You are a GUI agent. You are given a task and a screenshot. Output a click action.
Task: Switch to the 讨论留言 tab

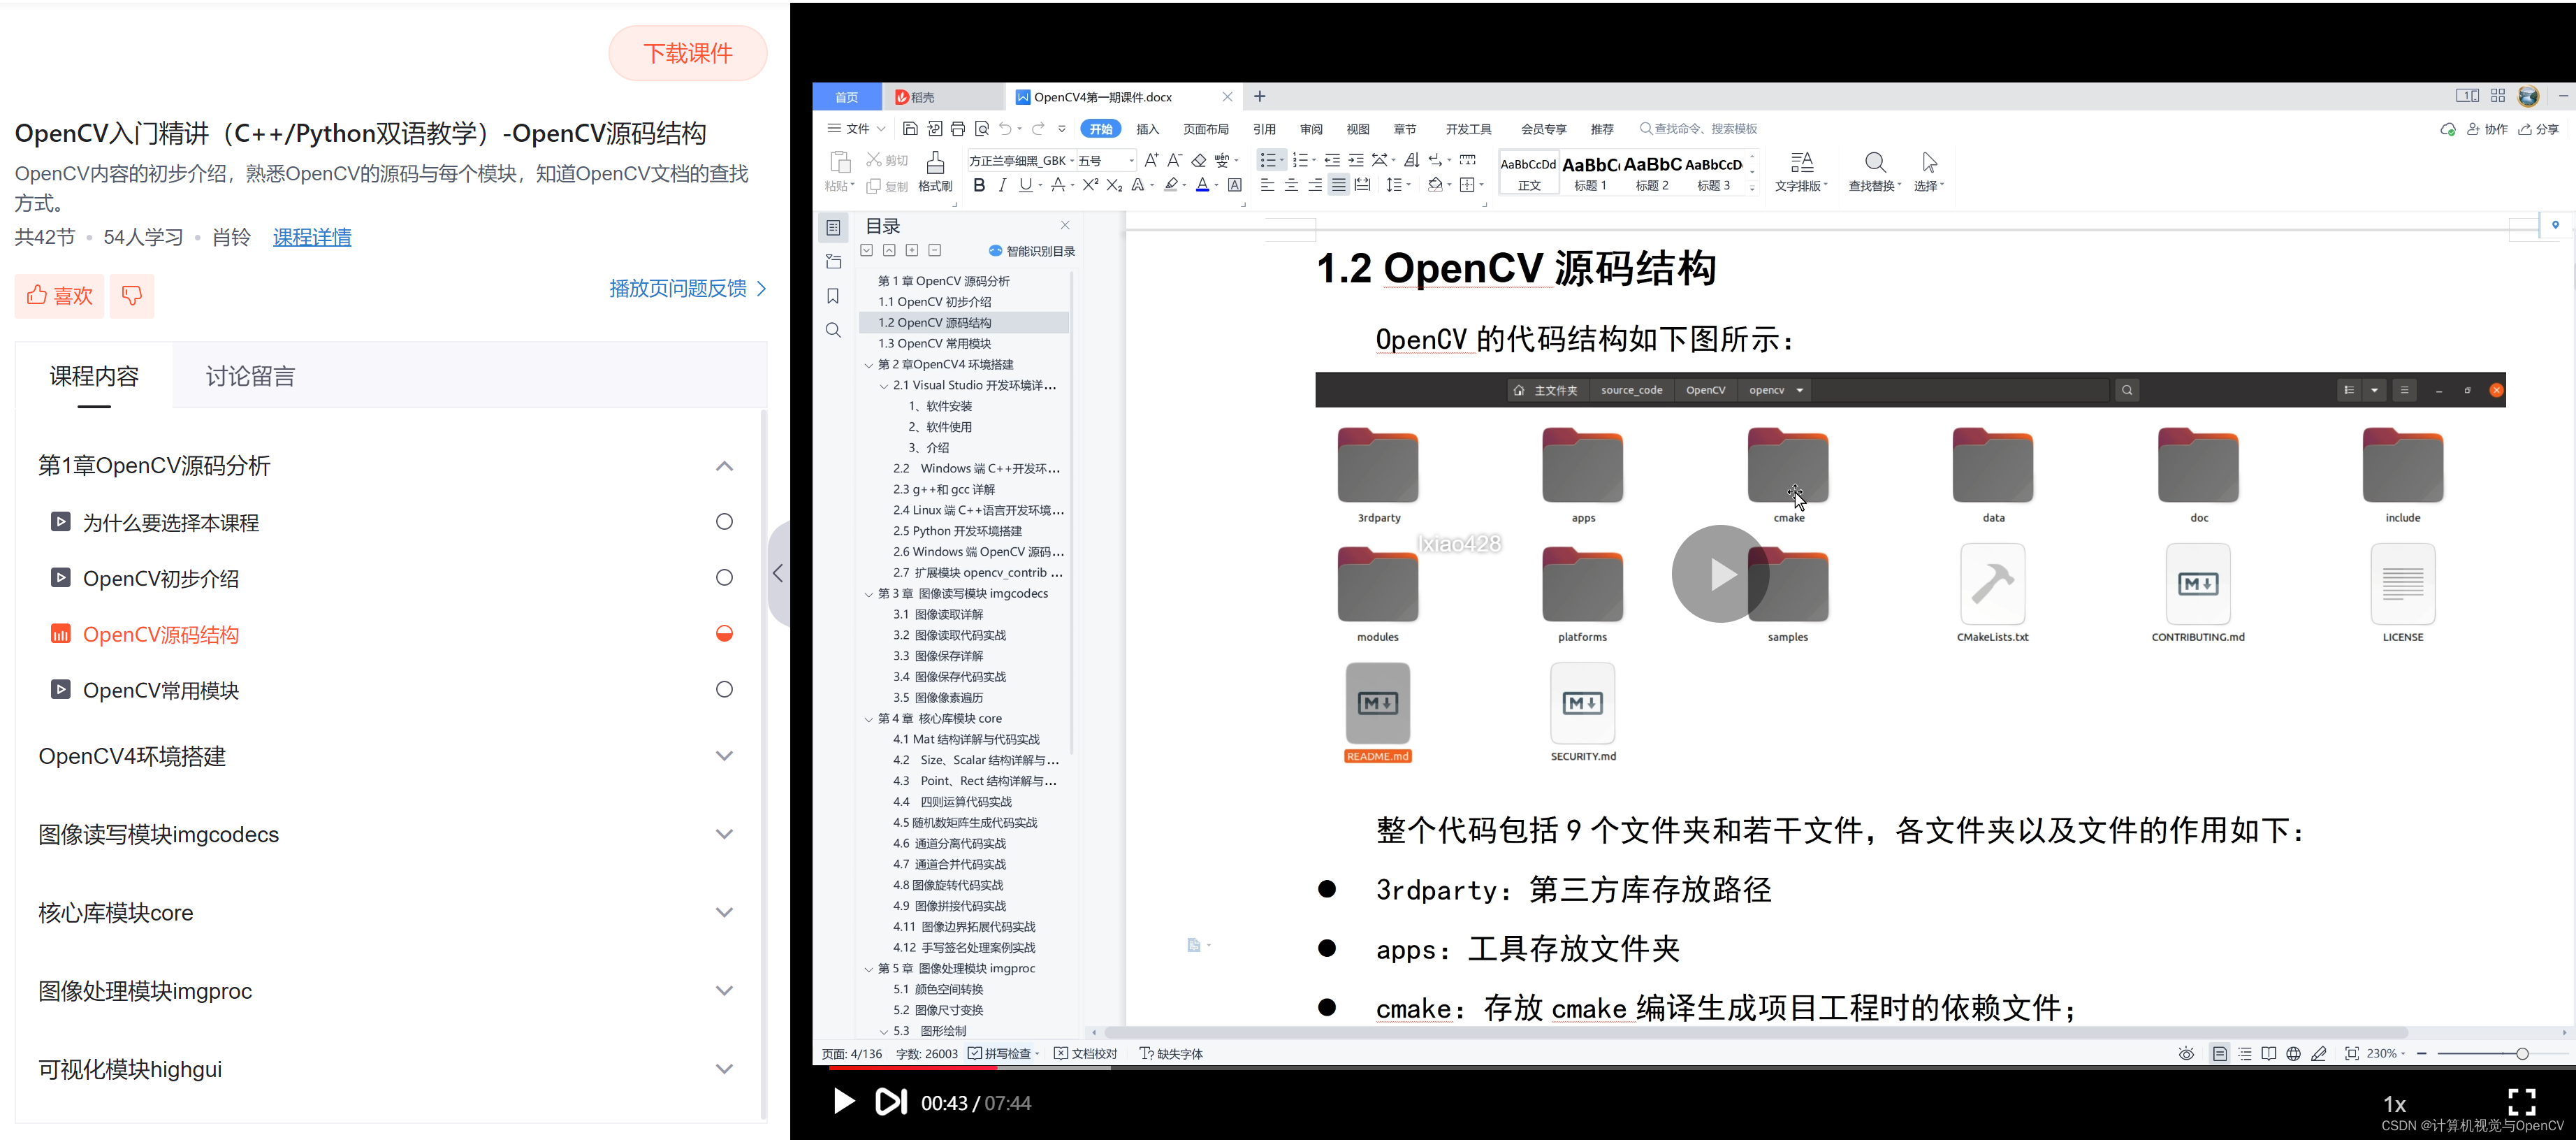[x=250, y=376]
